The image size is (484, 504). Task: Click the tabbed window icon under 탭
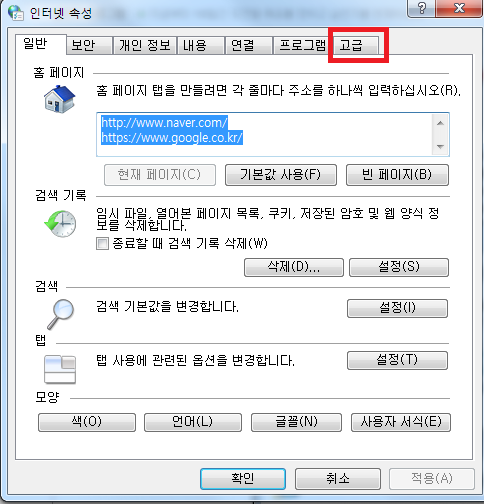(x=60, y=369)
